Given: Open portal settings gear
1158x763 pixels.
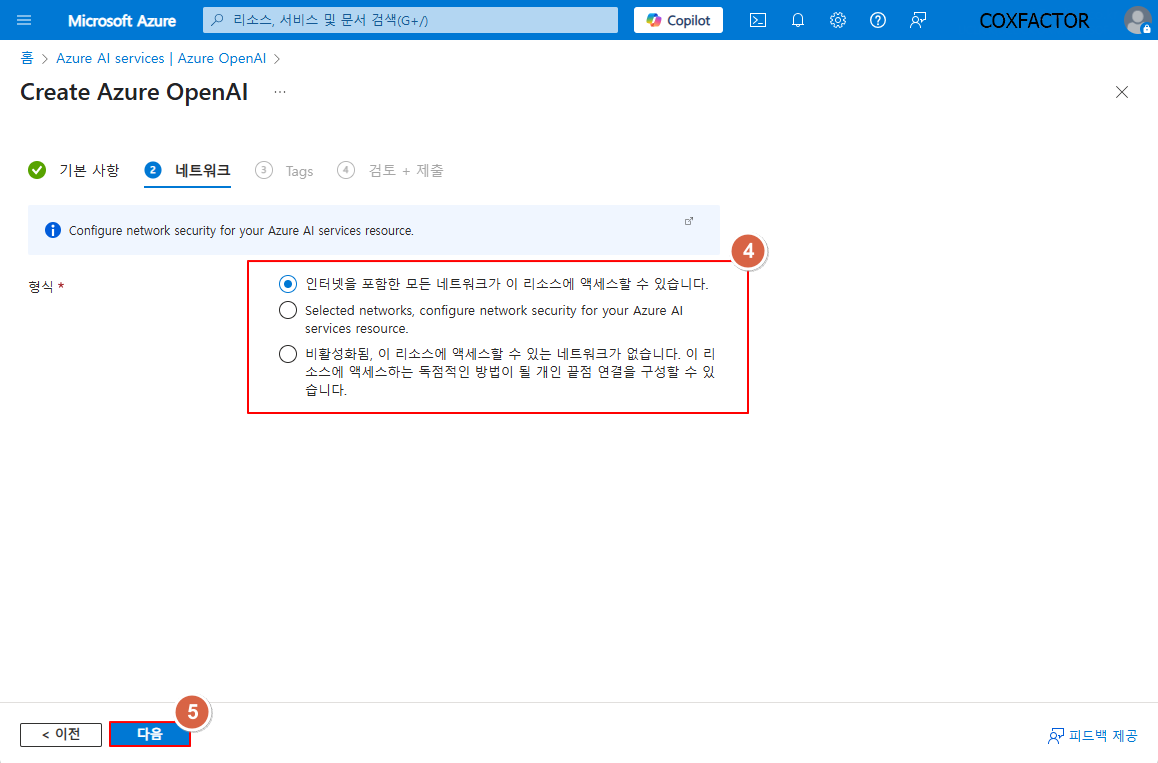Looking at the screenshot, I should click(x=837, y=20).
